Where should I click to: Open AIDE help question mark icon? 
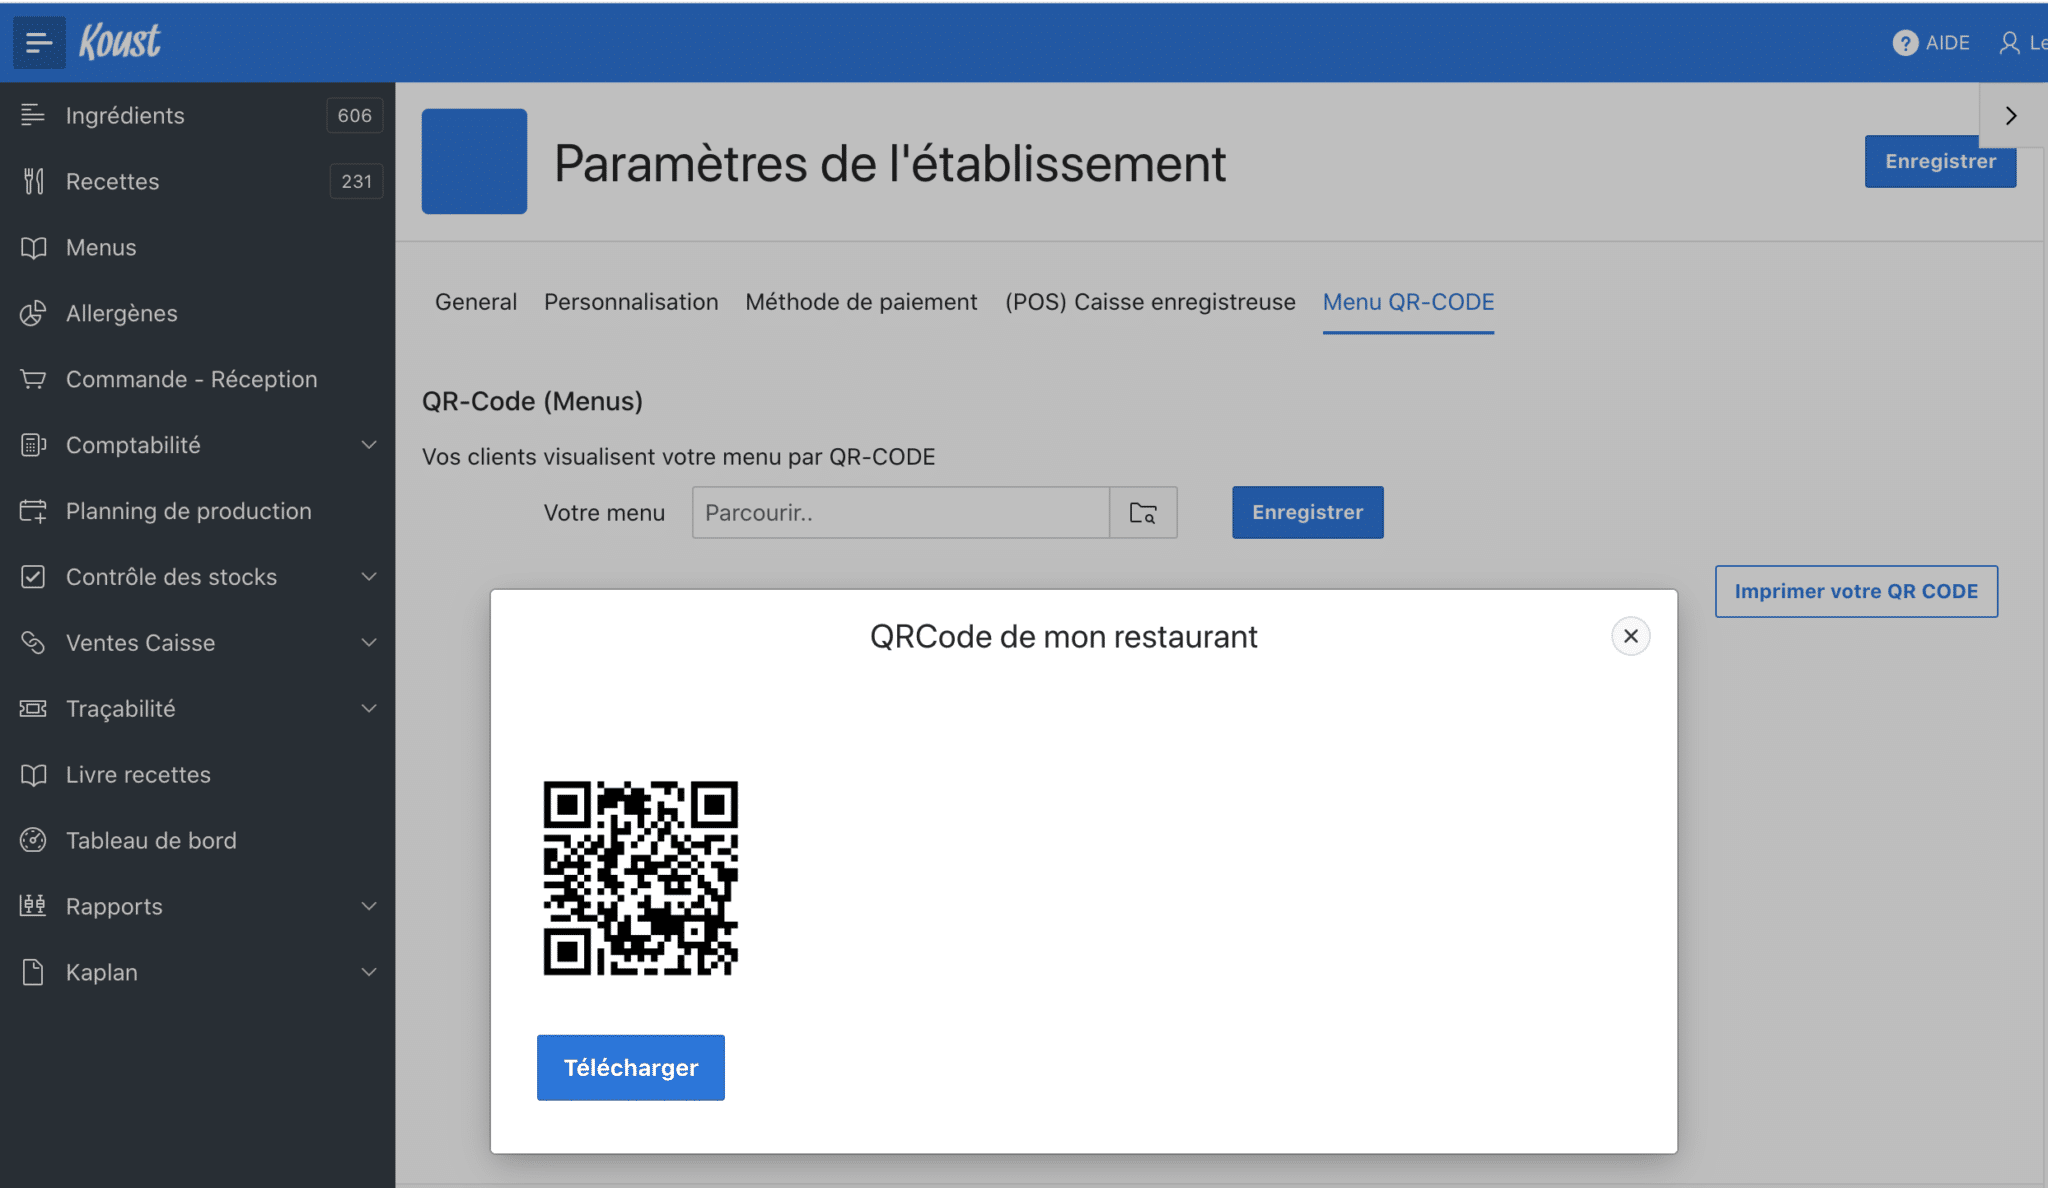[x=1905, y=43]
